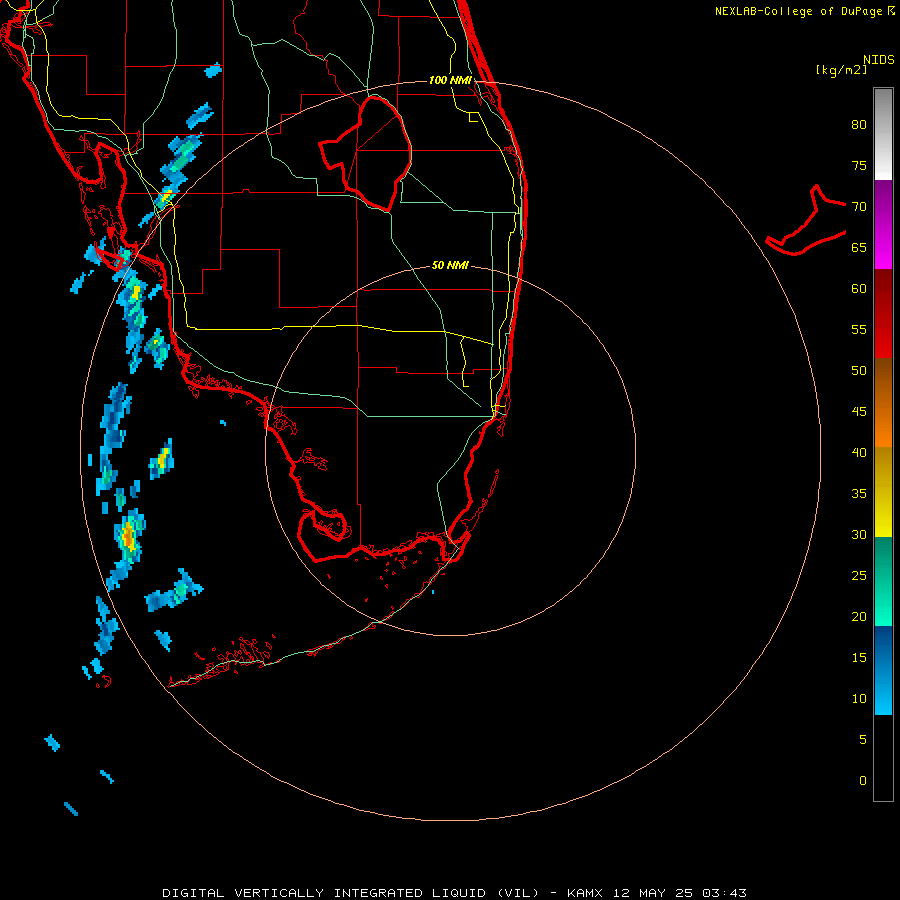Click the 50 NMI range ring label

(x=450, y=265)
